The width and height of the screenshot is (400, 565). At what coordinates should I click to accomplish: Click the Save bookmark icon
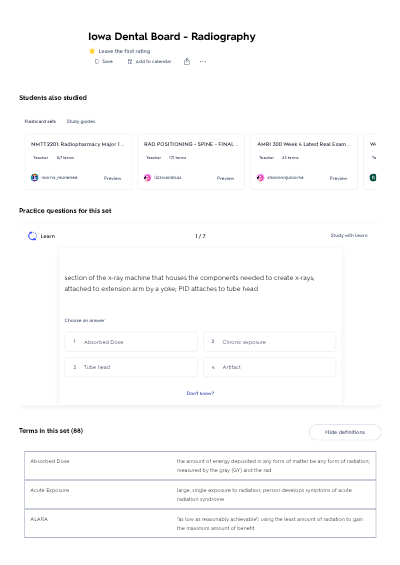click(x=97, y=62)
